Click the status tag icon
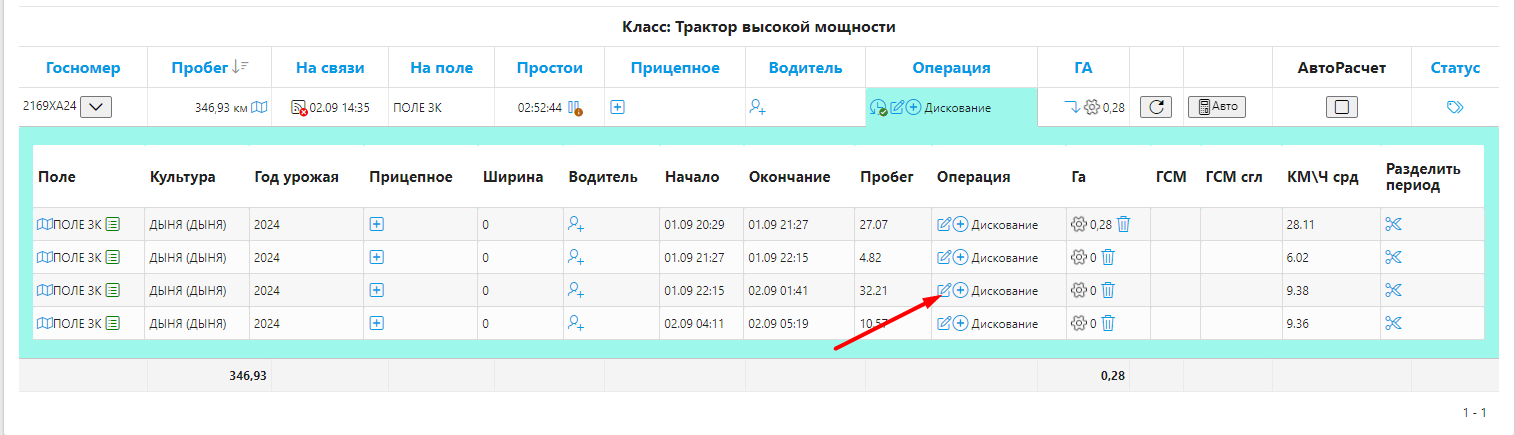Viewport: 1515px width, 435px height. pyautogui.click(x=1455, y=107)
